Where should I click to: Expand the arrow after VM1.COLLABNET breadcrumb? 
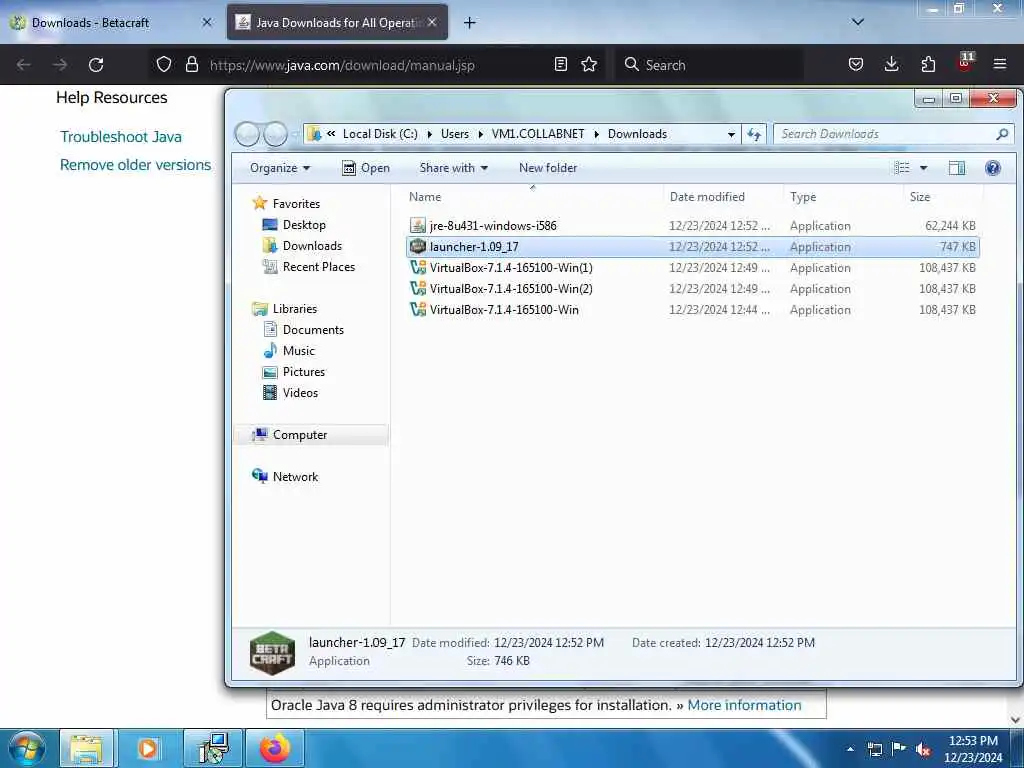[x=596, y=135]
